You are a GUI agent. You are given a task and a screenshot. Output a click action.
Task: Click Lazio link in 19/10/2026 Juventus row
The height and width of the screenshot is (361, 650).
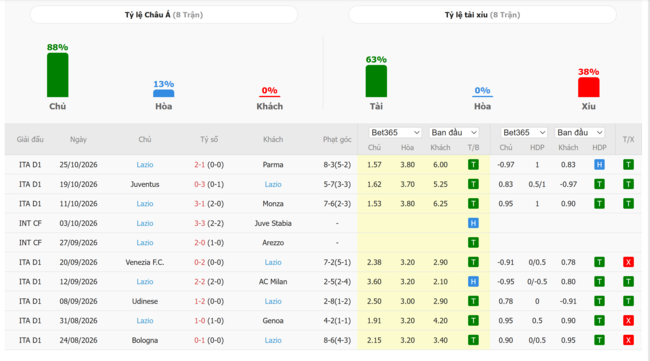point(273,184)
